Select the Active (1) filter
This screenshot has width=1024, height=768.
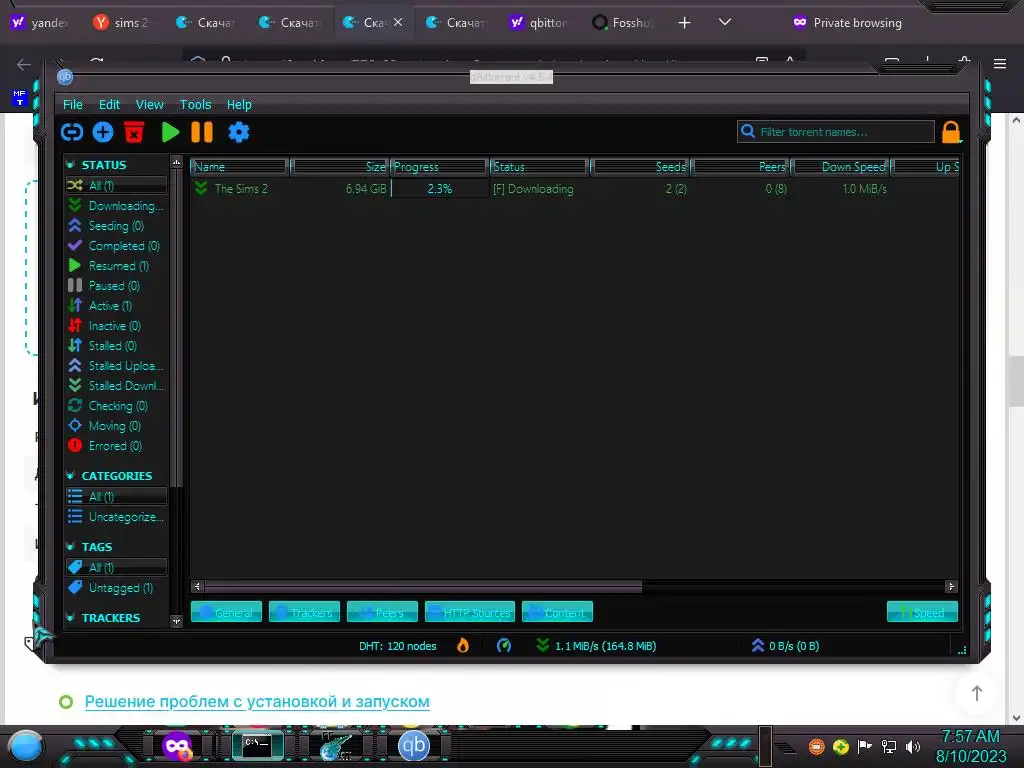coord(116,306)
